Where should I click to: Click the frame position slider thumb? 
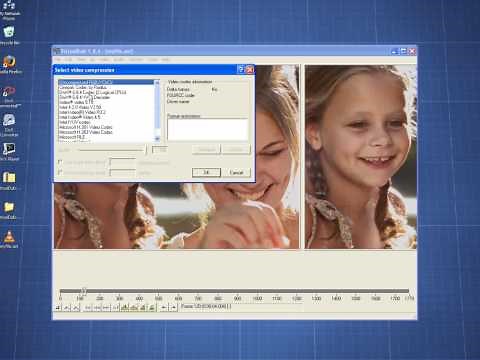click(x=84, y=291)
